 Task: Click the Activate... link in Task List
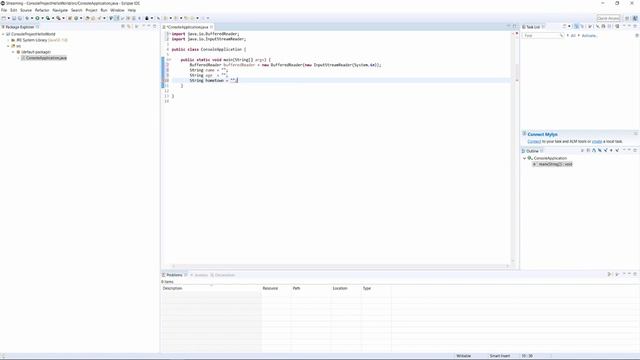589,36
